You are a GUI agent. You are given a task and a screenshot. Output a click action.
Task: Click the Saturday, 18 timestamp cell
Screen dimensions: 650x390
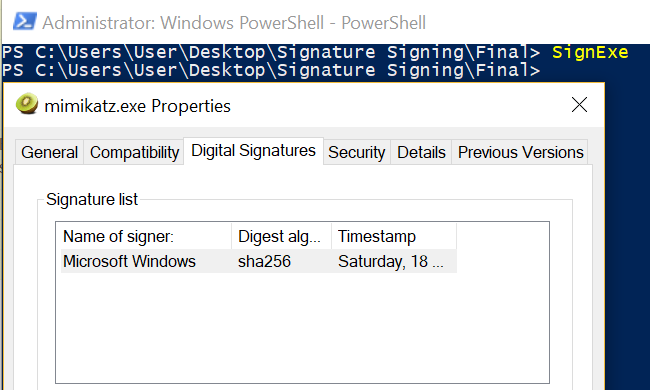point(390,262)
